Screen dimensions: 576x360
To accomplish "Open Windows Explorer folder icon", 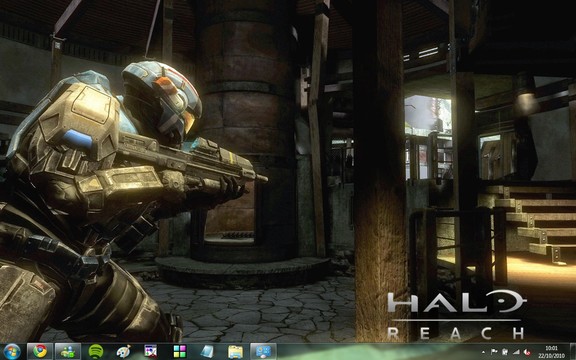I will pos(235,352).
